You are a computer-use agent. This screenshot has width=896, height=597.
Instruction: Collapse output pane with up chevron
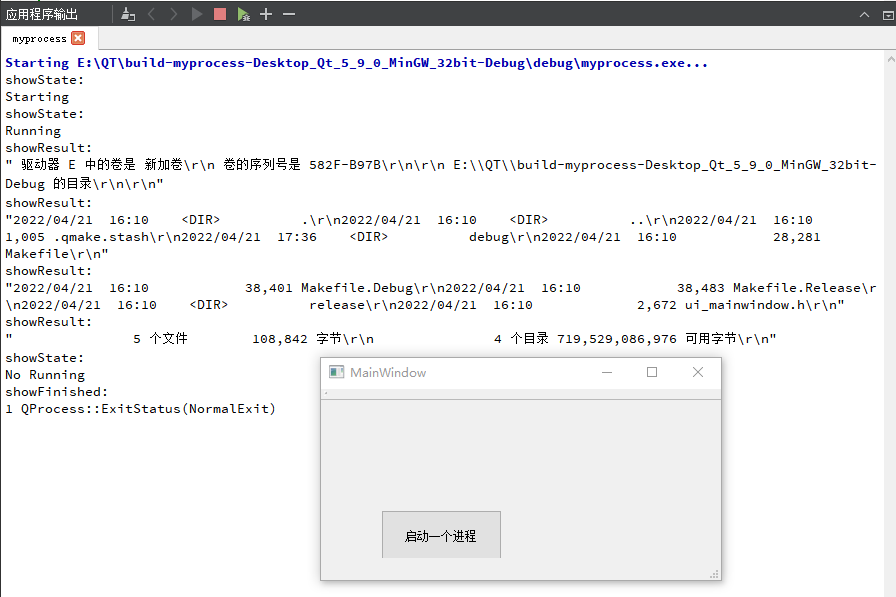[865, 15]
